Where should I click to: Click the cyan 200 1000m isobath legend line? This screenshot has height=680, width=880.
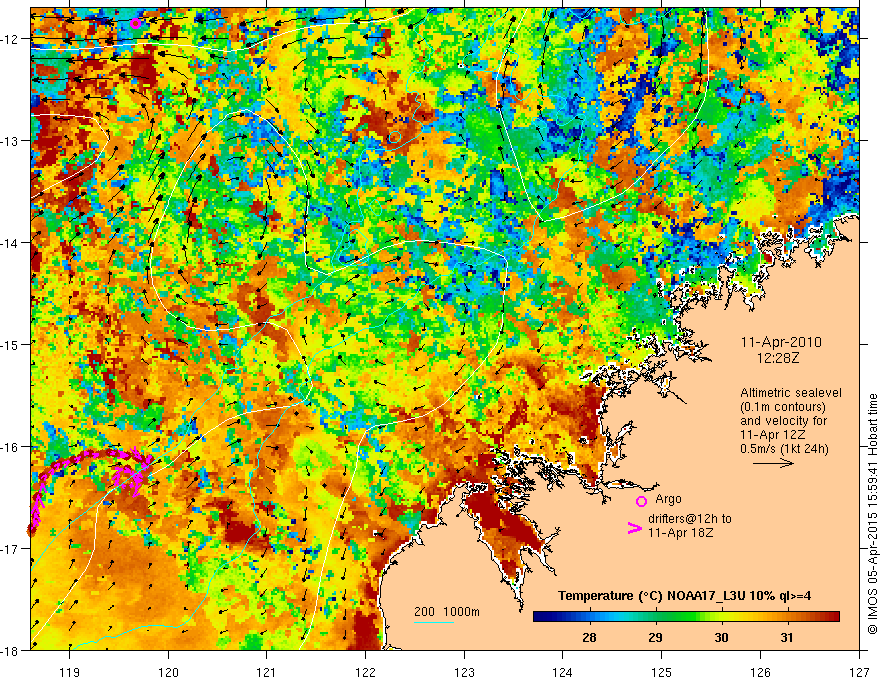(x=434, y=622)
